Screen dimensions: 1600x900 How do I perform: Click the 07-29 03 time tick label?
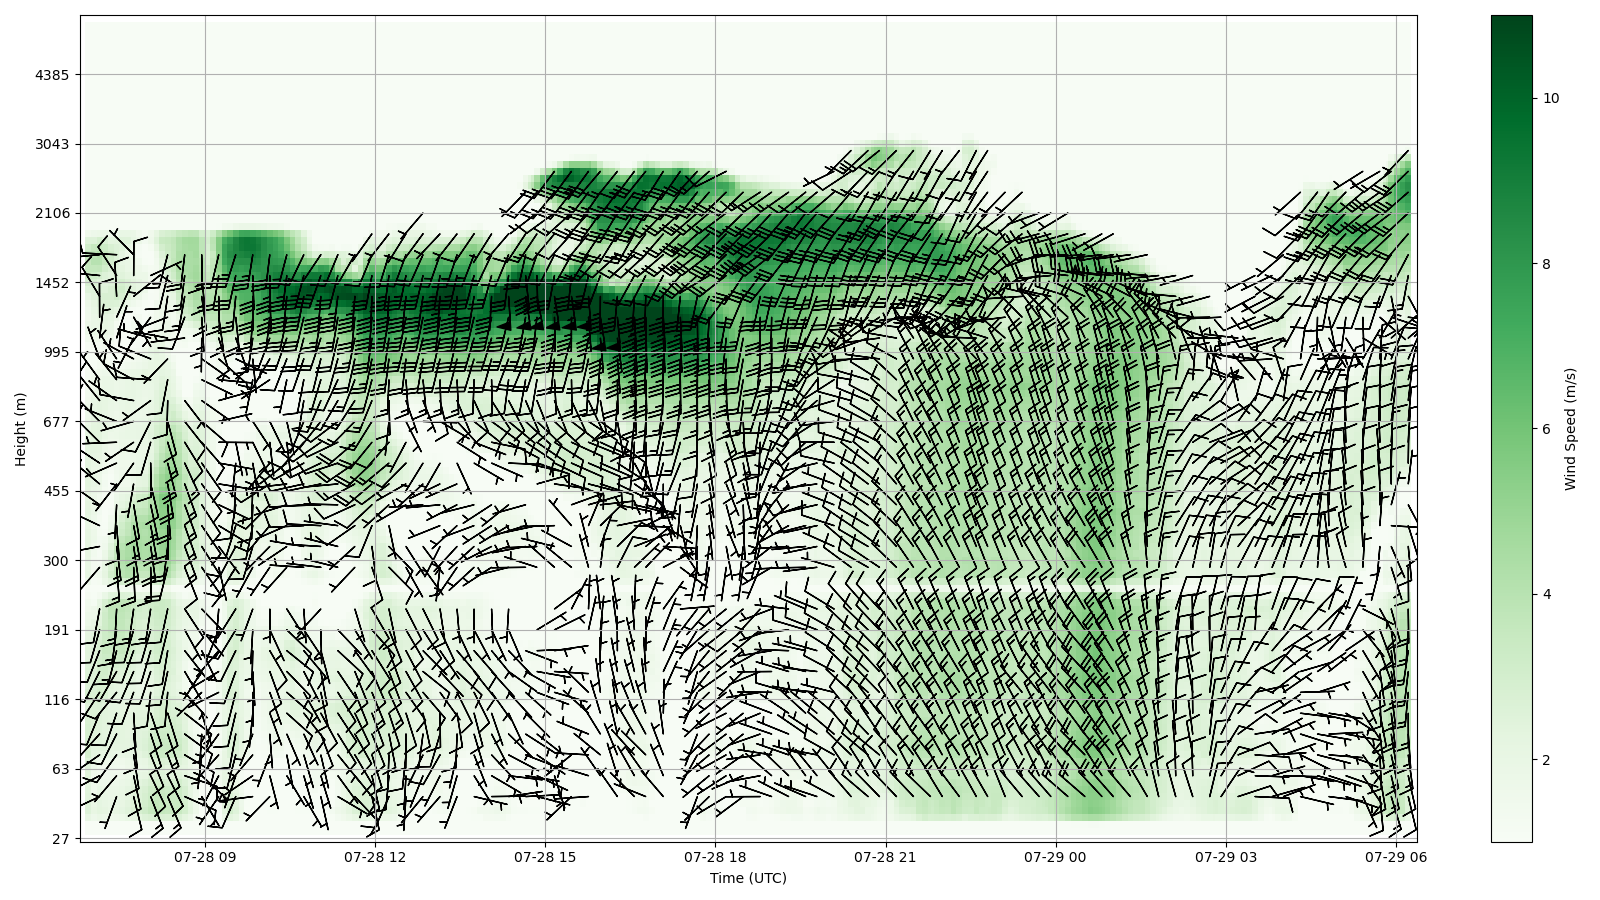coord(1226,857)
